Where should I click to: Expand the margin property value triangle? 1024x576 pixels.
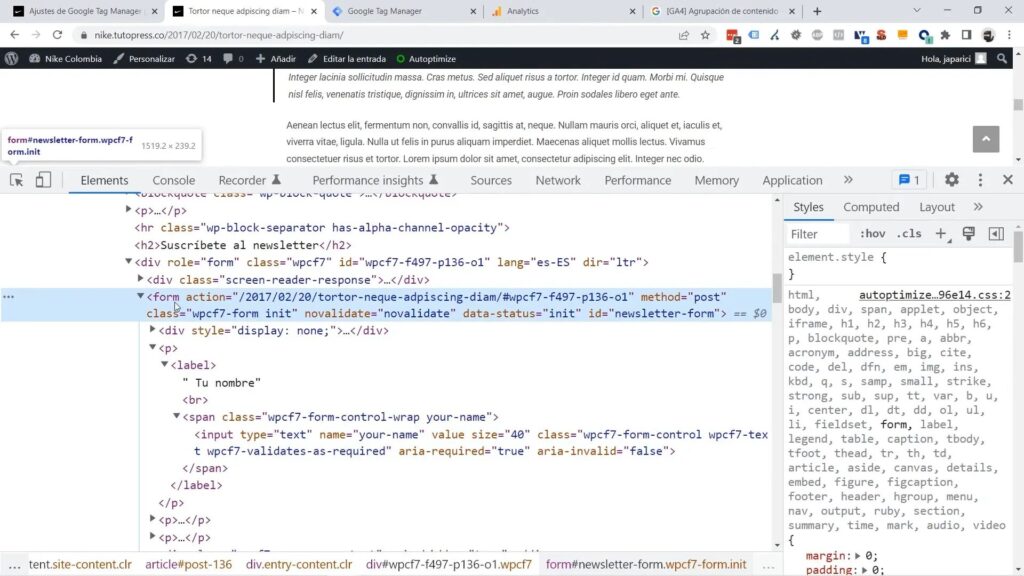(857, 556)
